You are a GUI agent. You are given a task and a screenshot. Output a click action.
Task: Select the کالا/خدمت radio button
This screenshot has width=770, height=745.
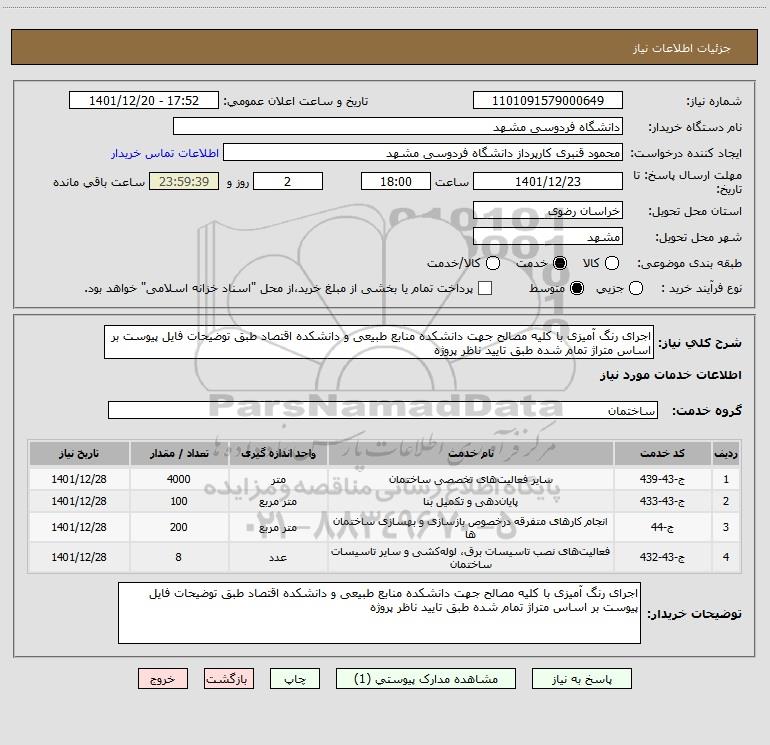click(x=493, y=263)
